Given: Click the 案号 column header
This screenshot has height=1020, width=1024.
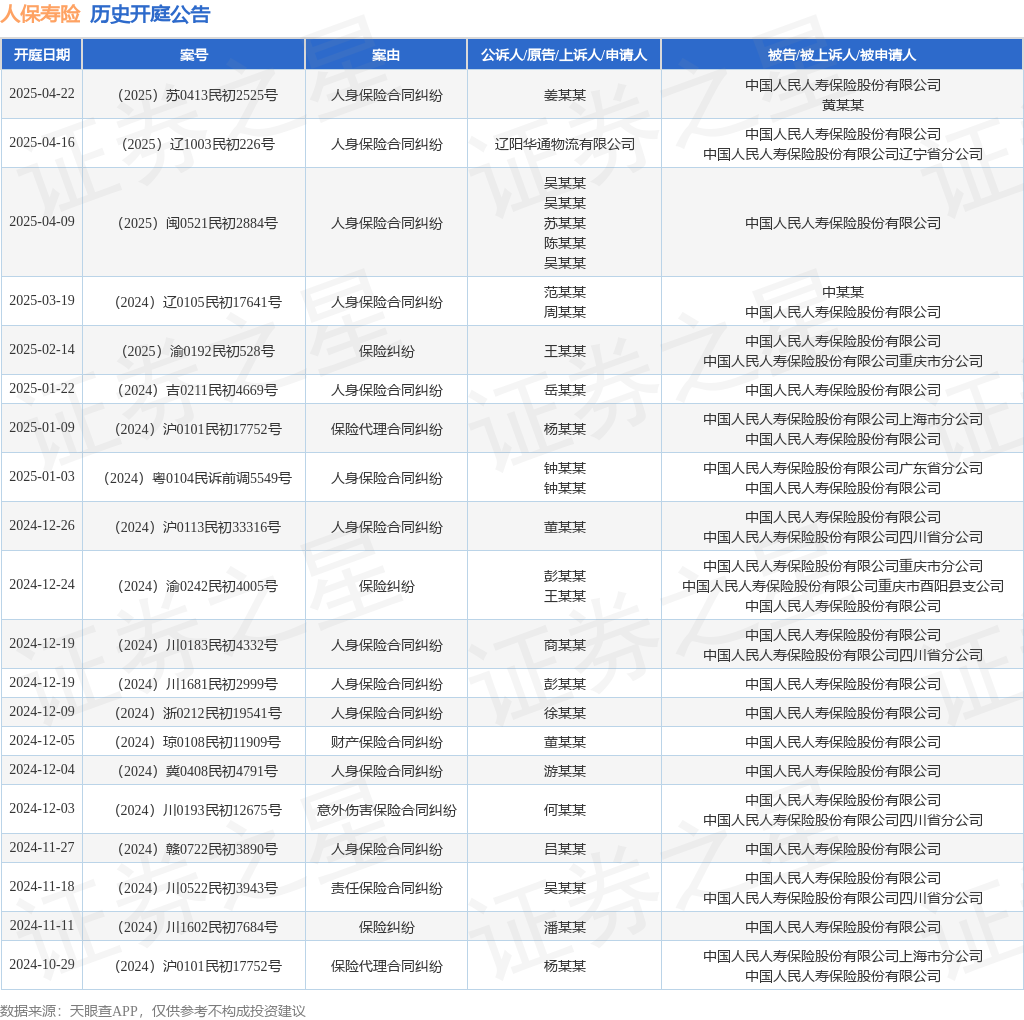Looking at the screenshot, I should coord(194,55).
